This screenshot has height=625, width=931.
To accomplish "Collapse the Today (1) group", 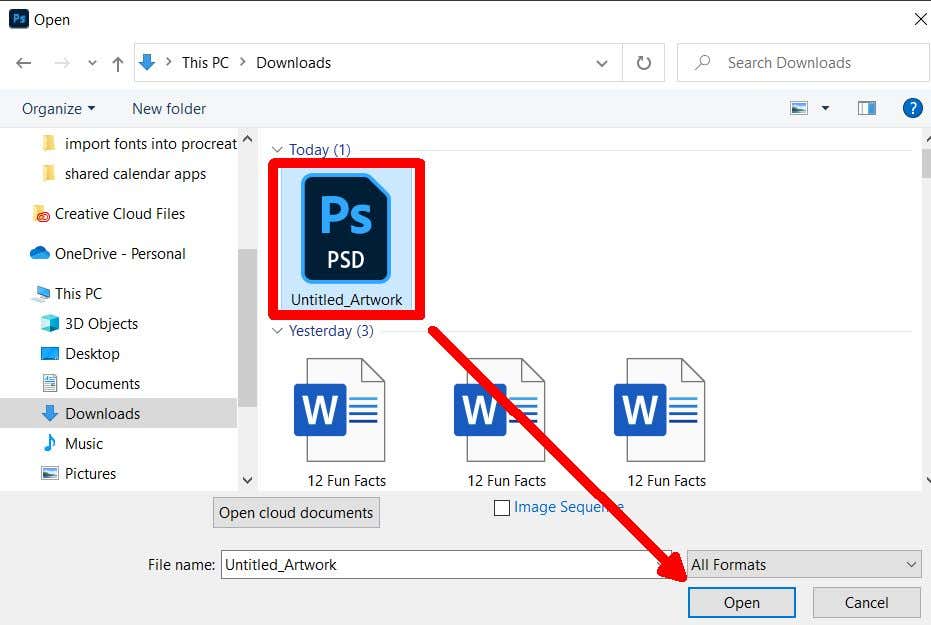I will coord(277,149).
